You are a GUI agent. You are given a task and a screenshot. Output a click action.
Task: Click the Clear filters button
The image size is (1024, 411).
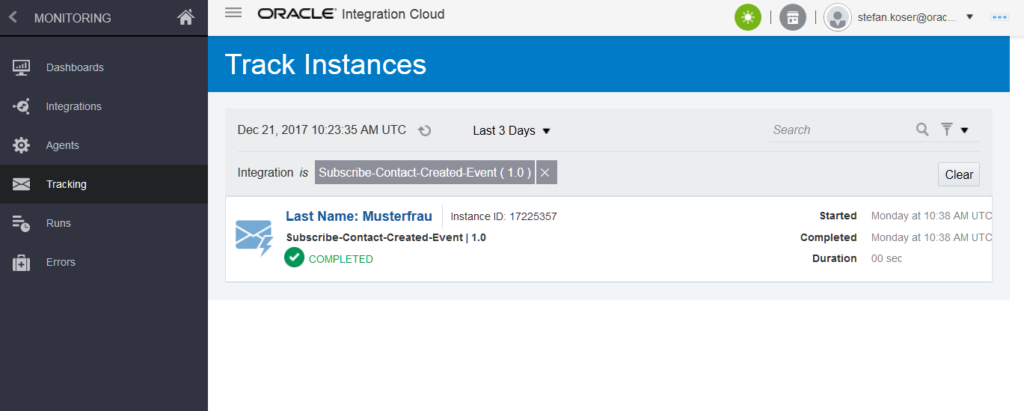(959, 174)
